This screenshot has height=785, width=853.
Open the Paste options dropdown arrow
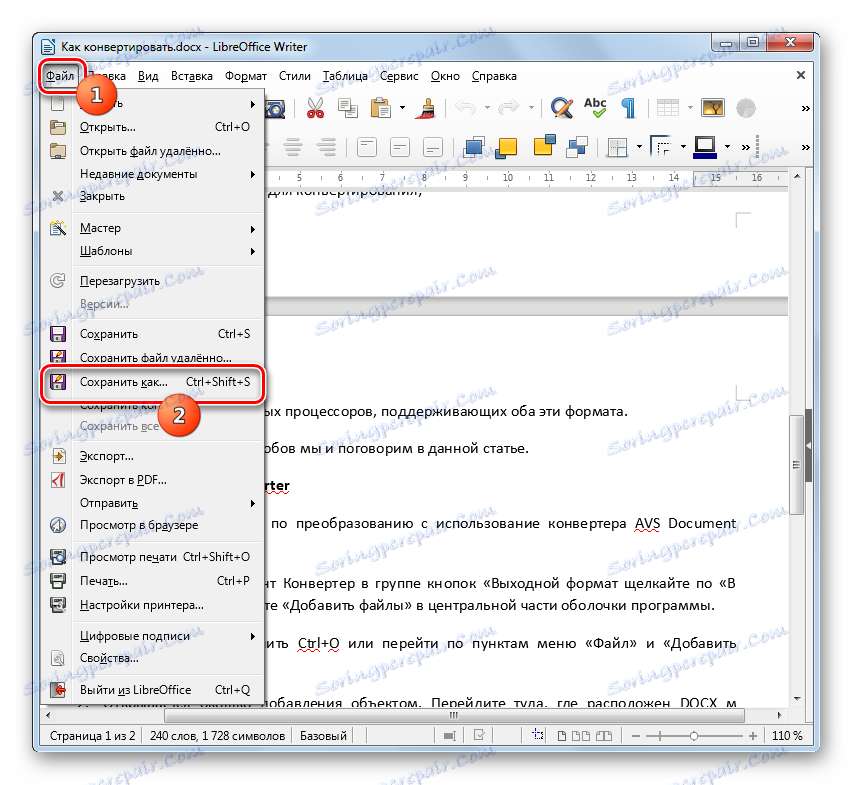click(x=403, y=108)
